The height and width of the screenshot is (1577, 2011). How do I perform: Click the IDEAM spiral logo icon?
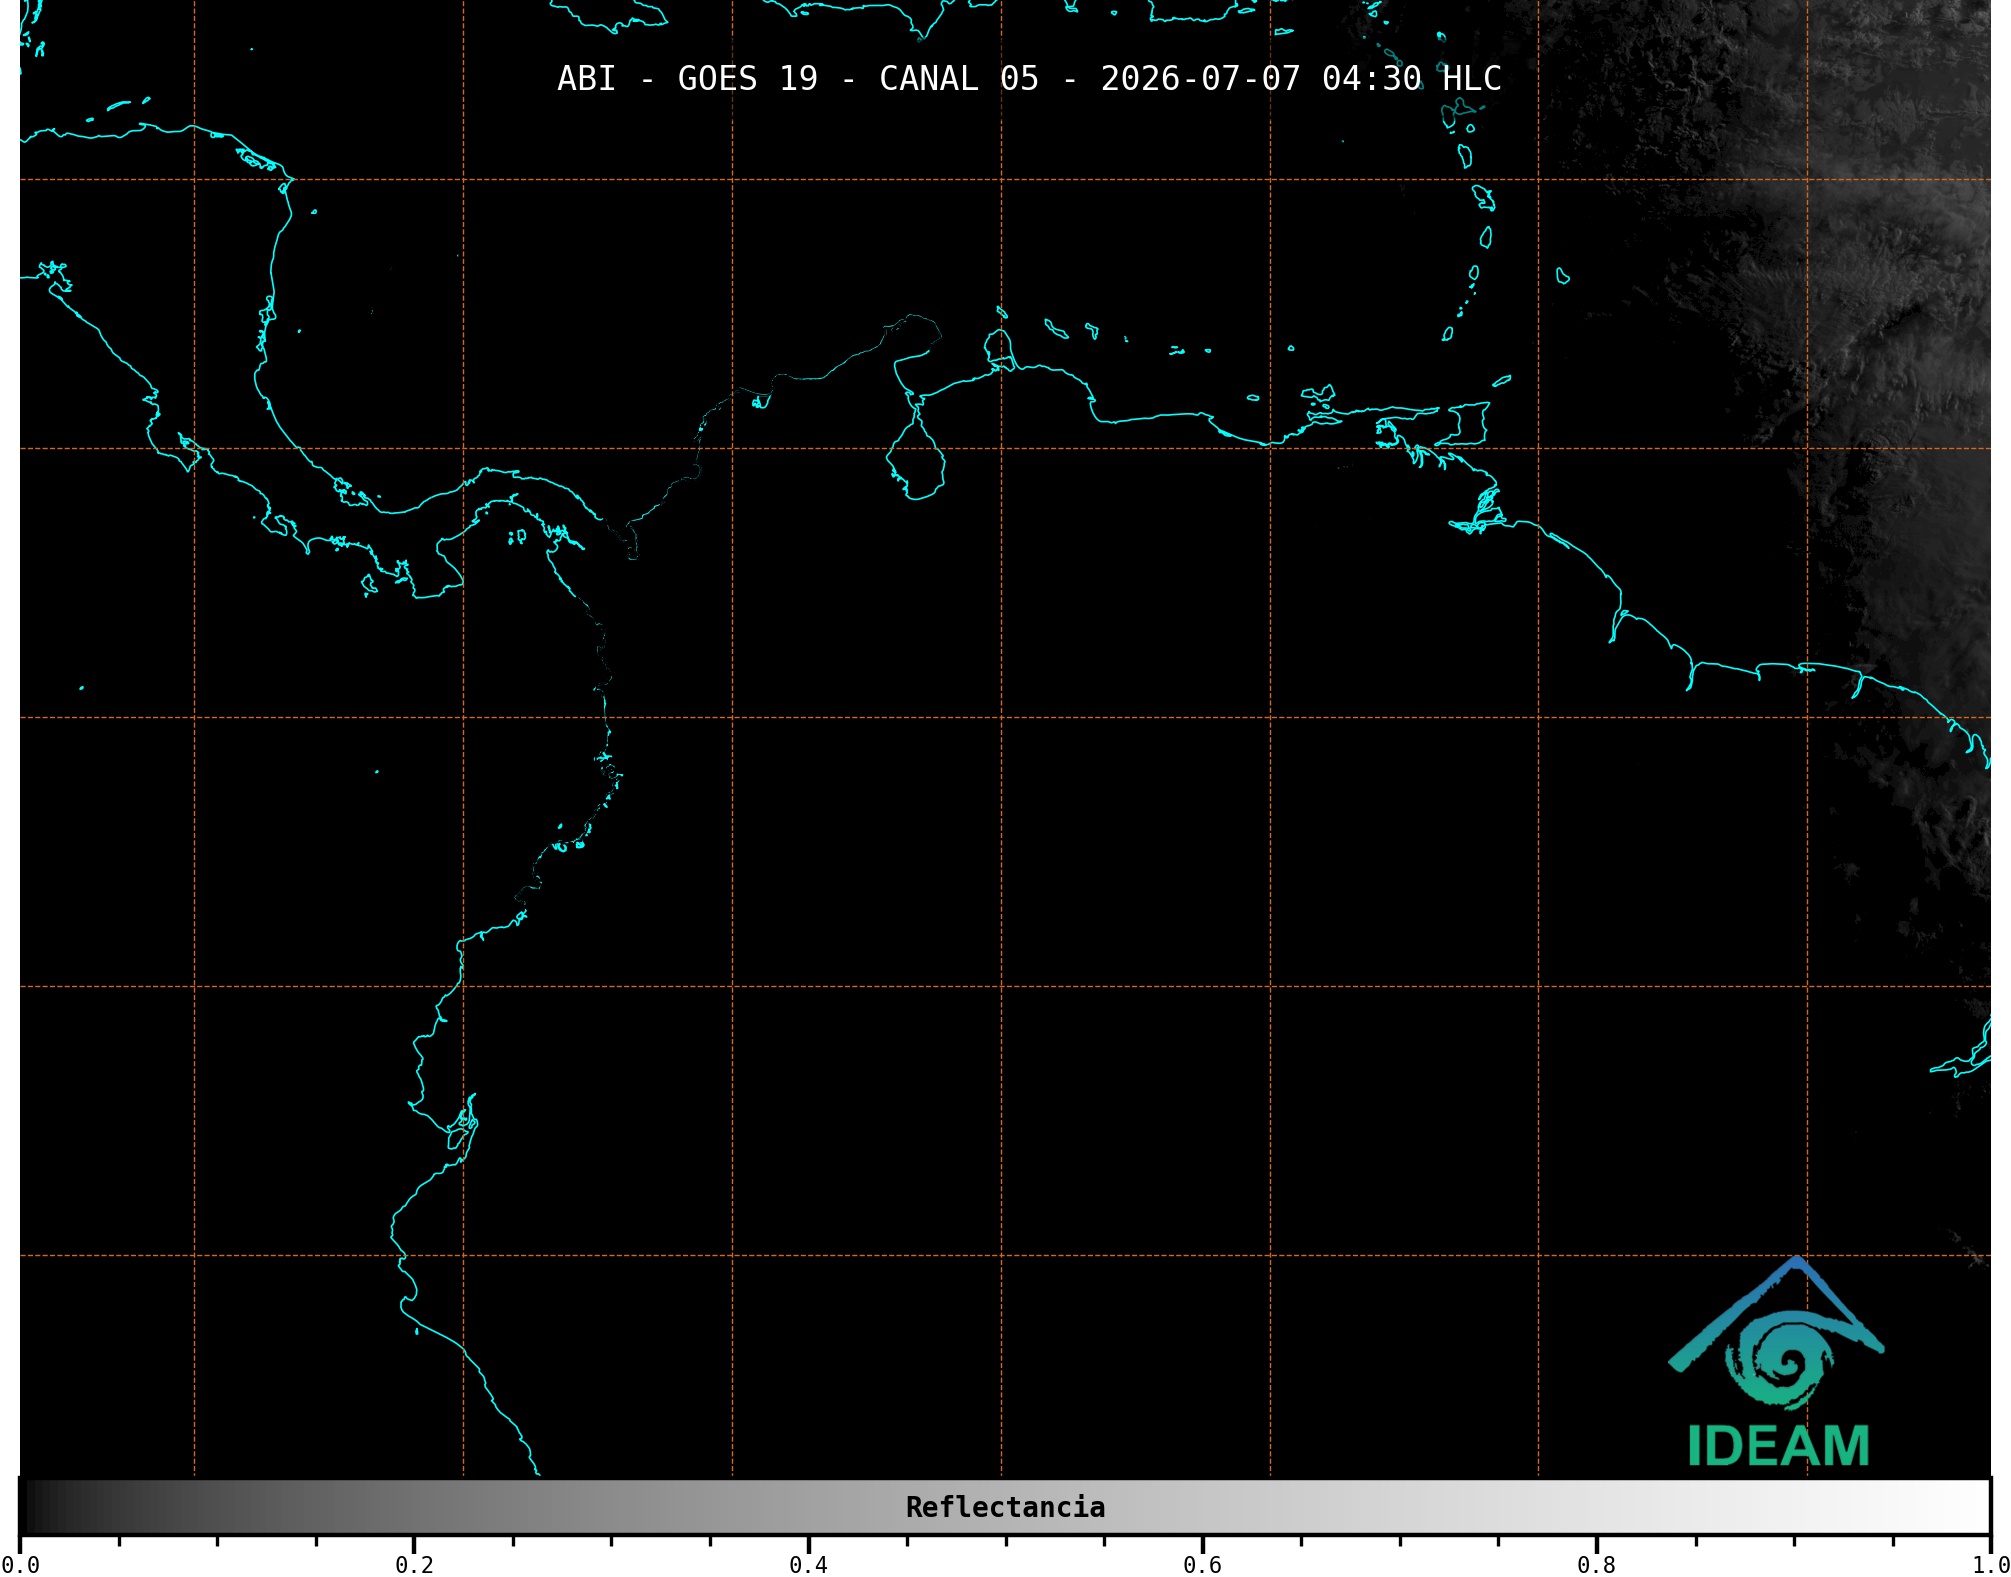click(1776, 1334)
